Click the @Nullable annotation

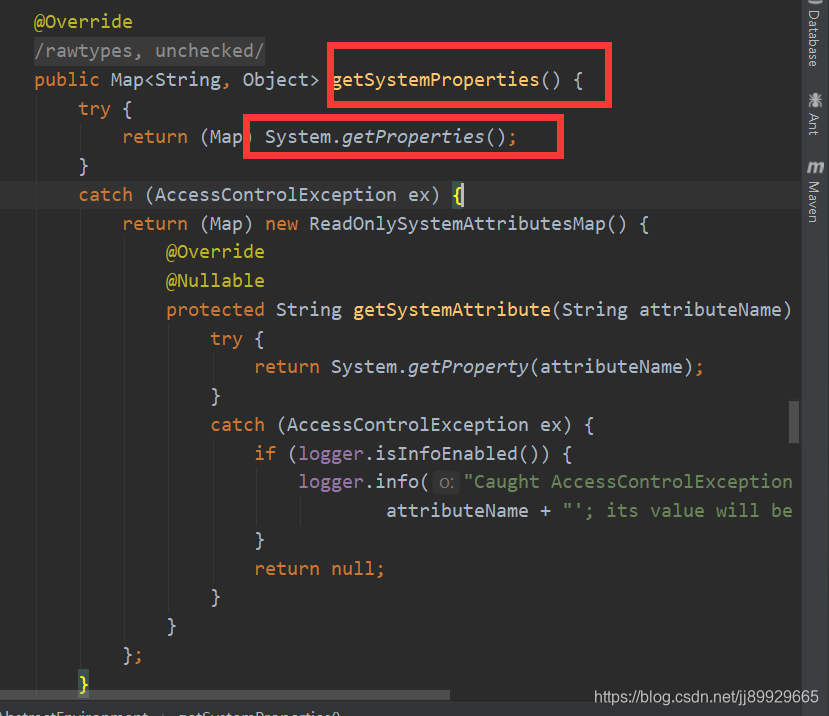coord(215,281)
